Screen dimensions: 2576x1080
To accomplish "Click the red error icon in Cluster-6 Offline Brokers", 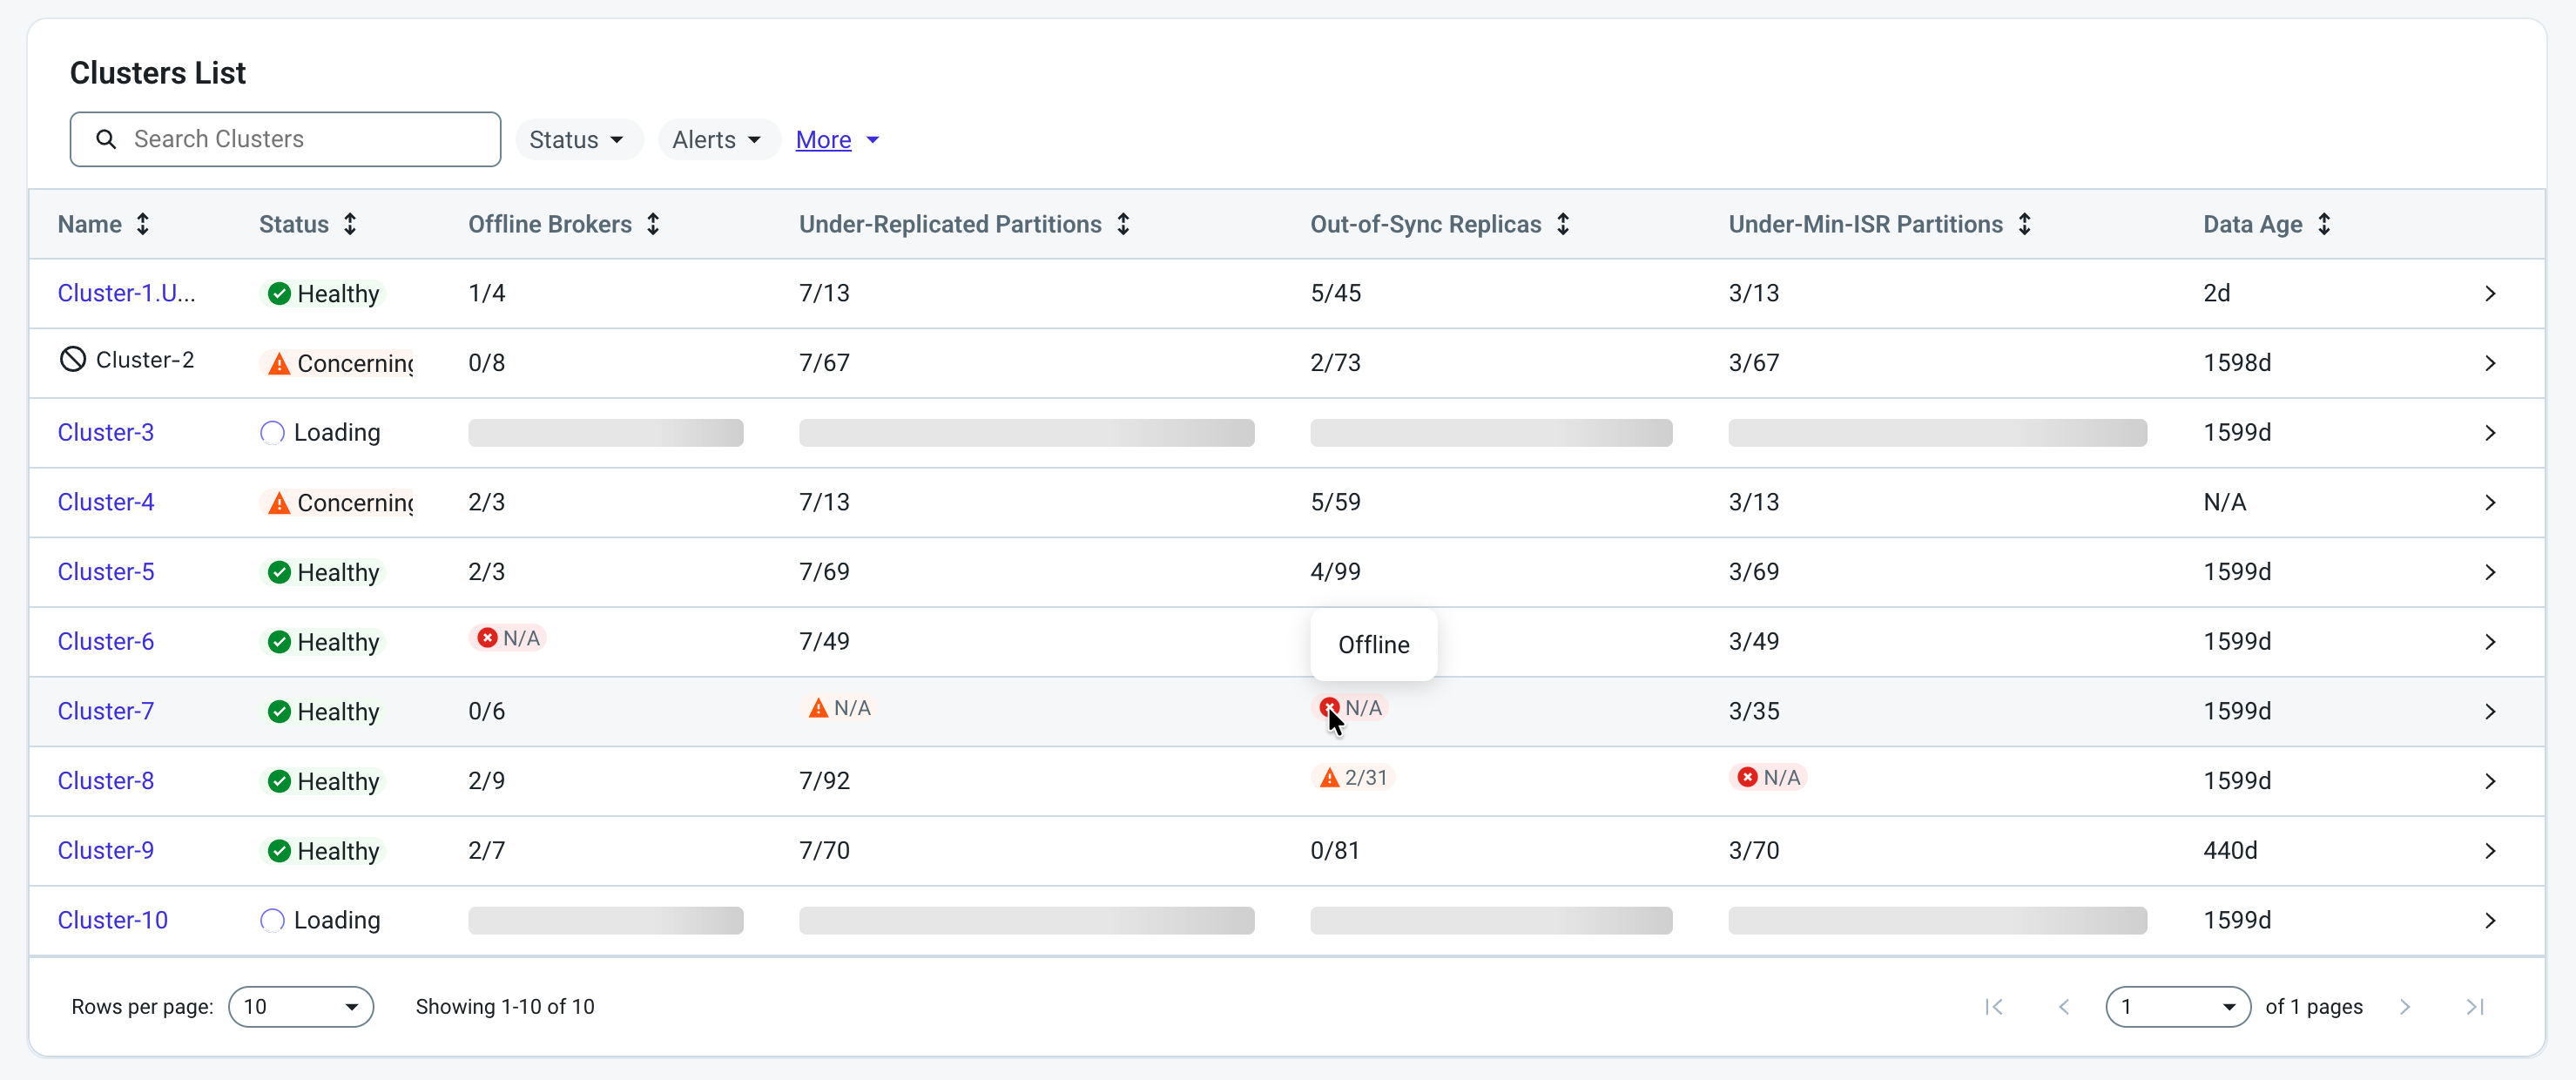I will tap(487, 638).
